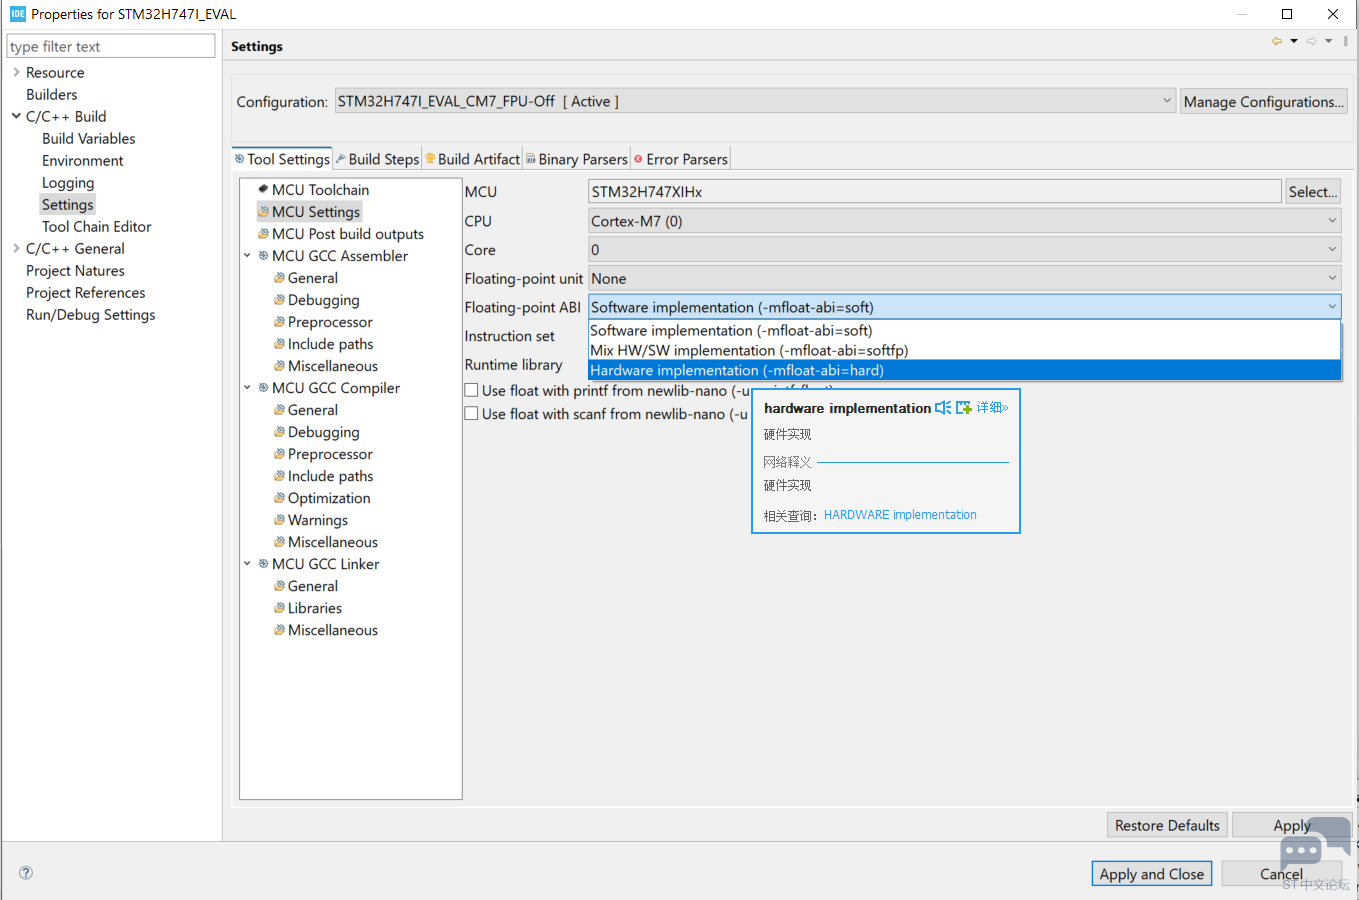The height and width of the screenshot is (900, 1359).
Task: Collapse the MCU GCC Compiler node
Action: pyautogui.click(x=247, y=388)
